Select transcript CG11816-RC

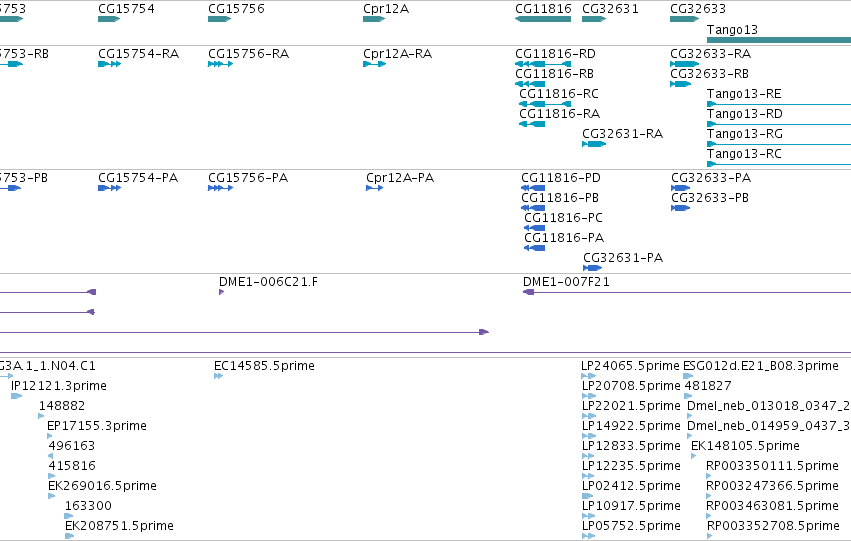[559, 94]
